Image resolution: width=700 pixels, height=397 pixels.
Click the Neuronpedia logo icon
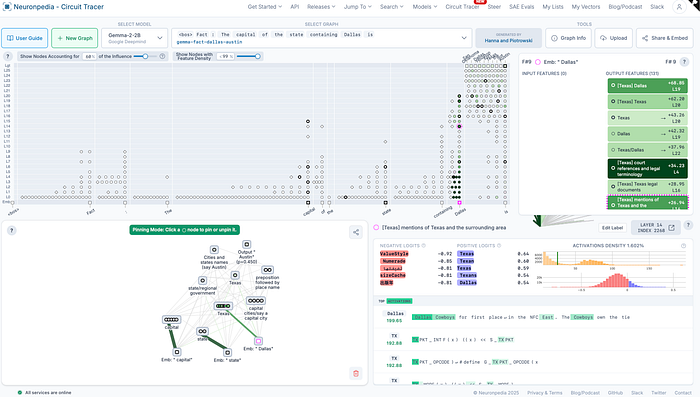coord(7,7)
